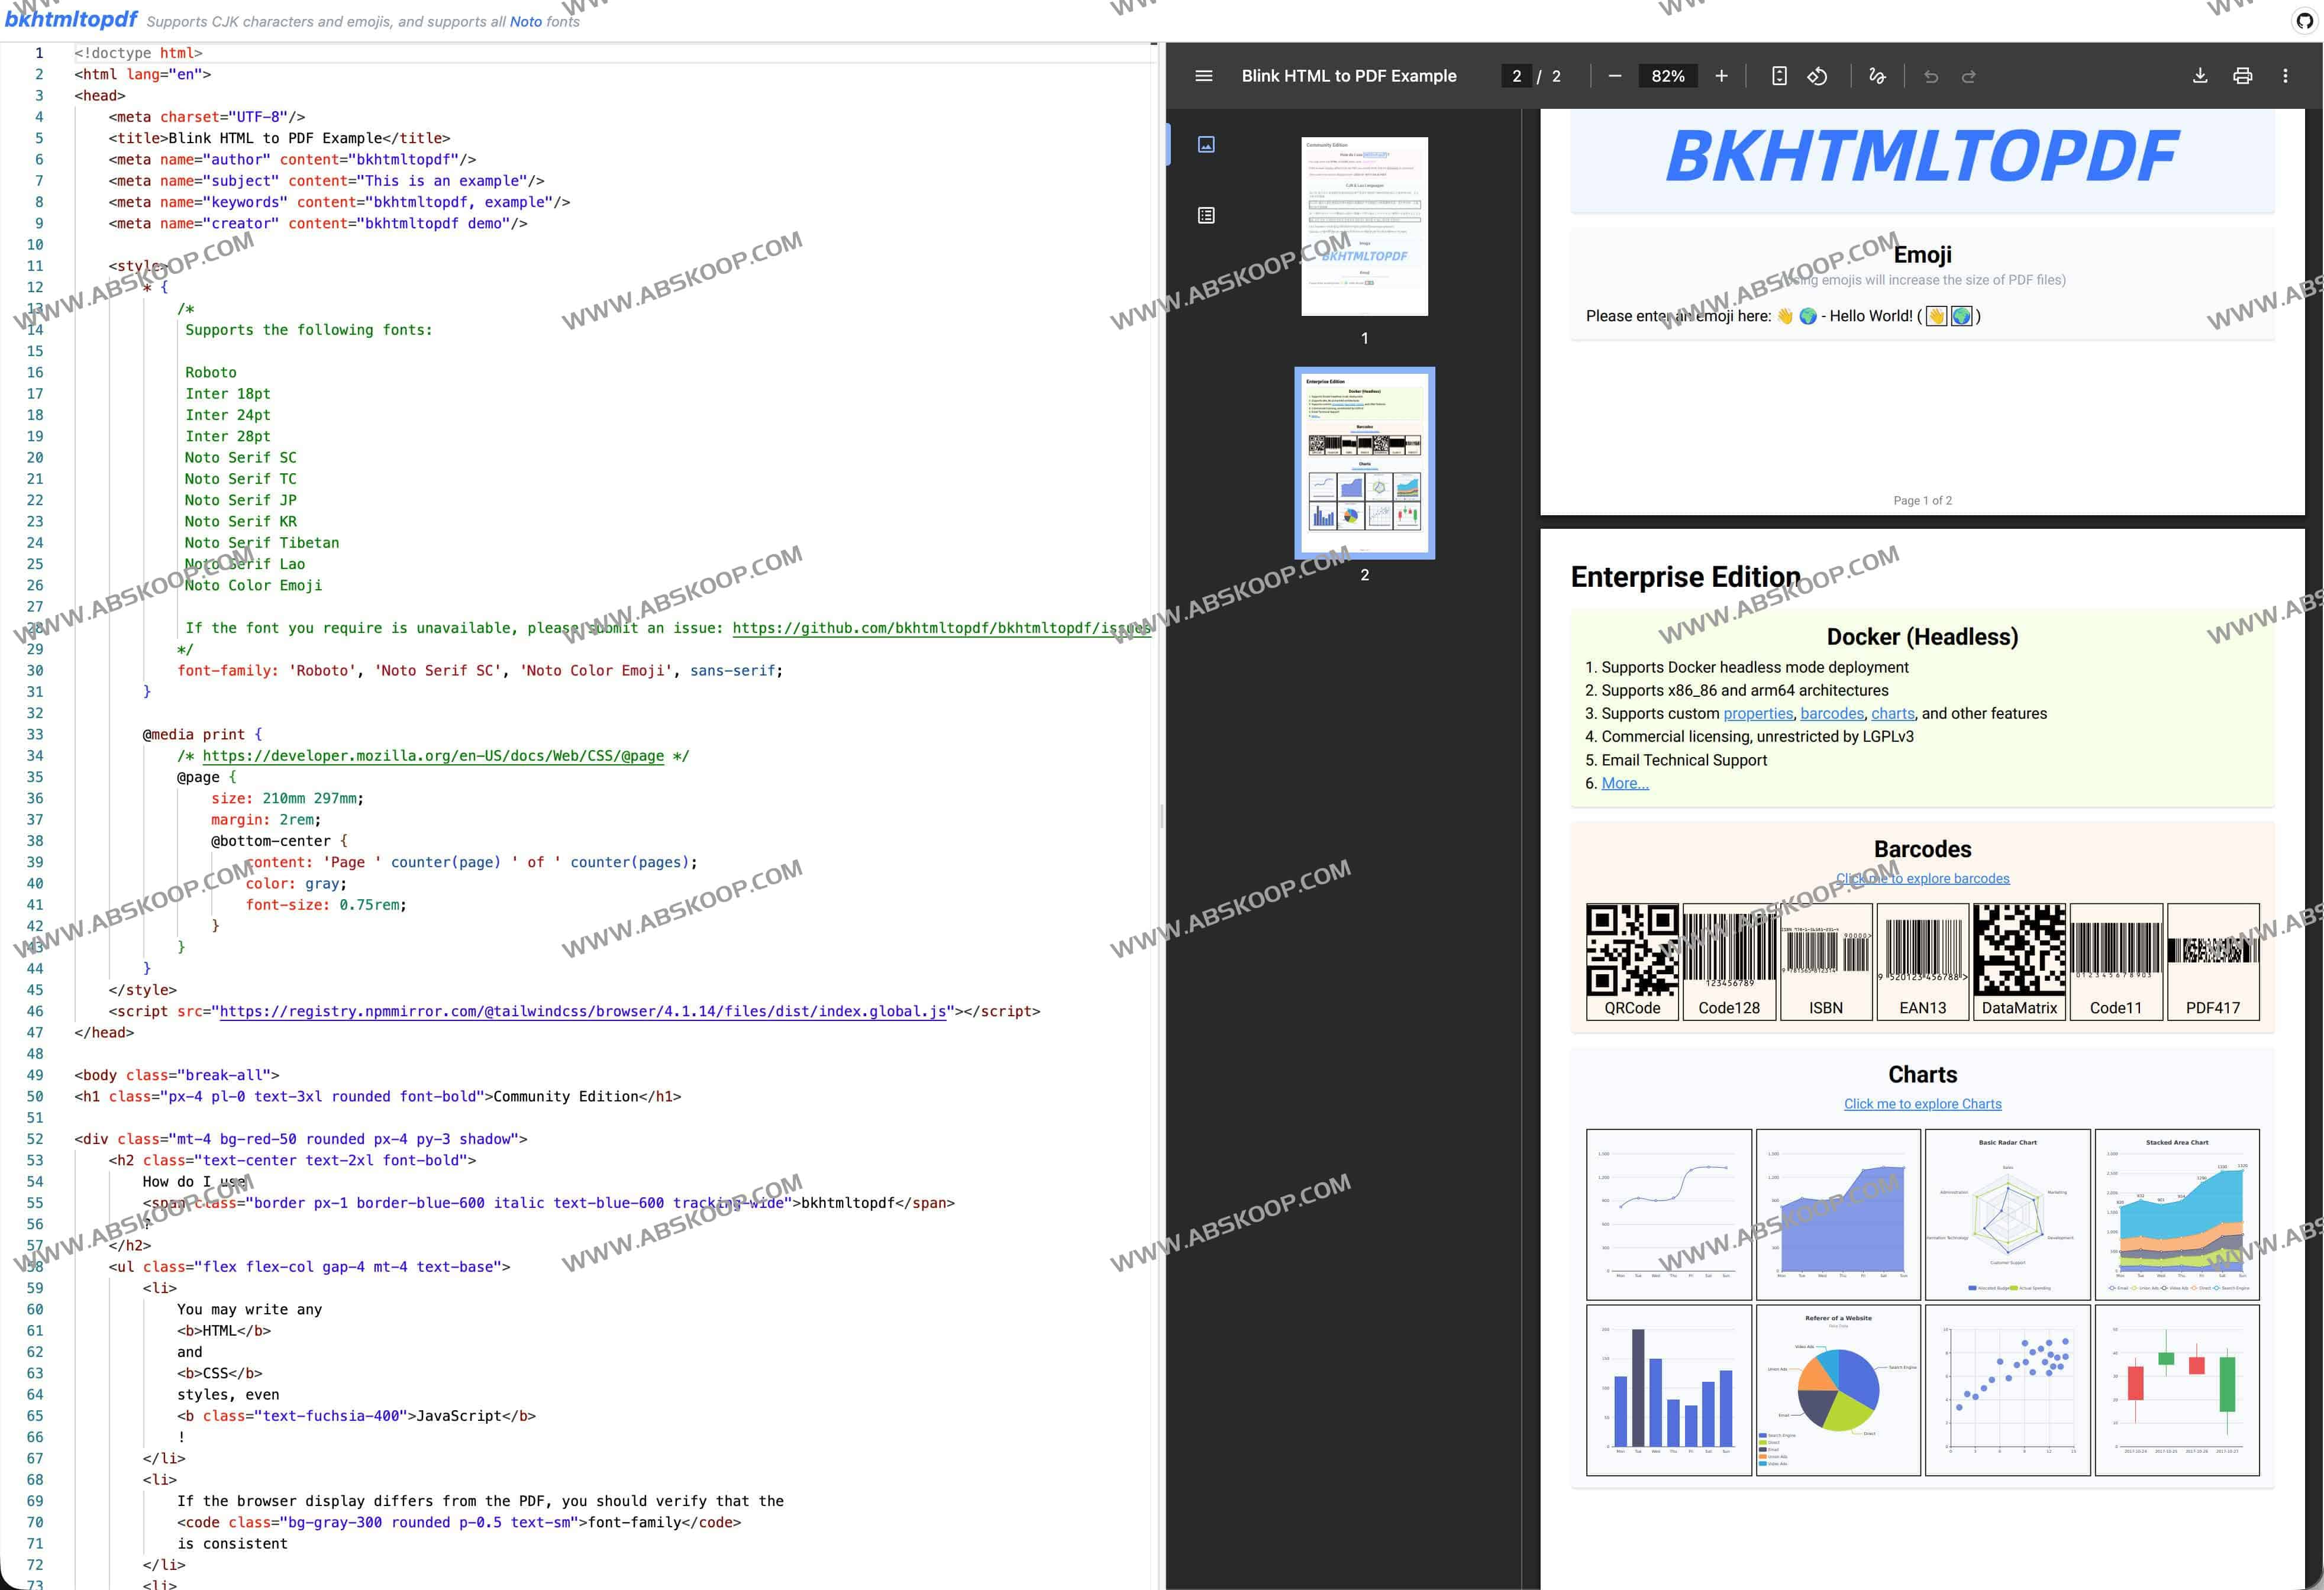The image size is (2324, 1590).
Task: Print the PDF document
Action: pyautogui.click(x=2243, y=75)
